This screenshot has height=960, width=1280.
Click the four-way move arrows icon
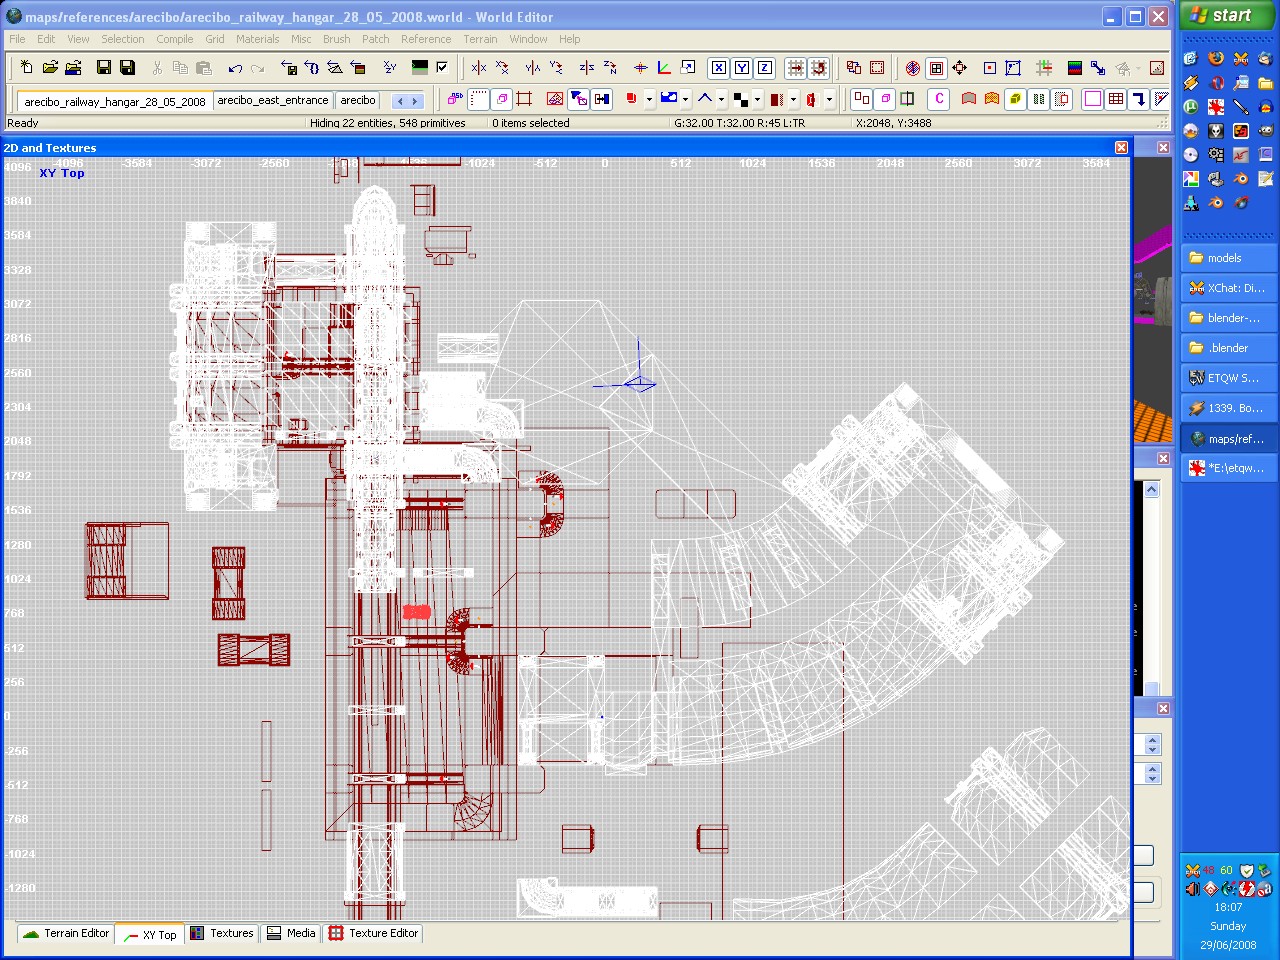pyautogui.click(x=960, y=68)
